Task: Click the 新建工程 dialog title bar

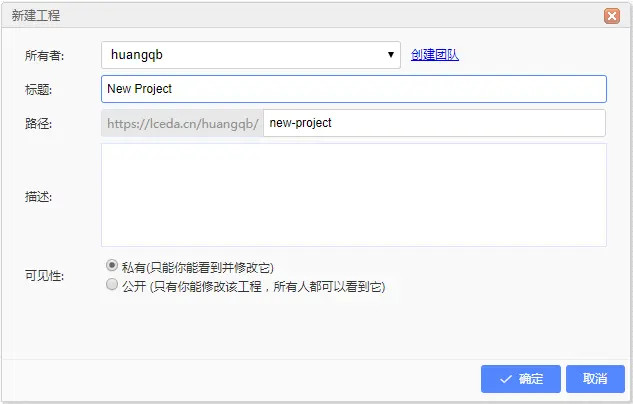Action: (299, 15)
